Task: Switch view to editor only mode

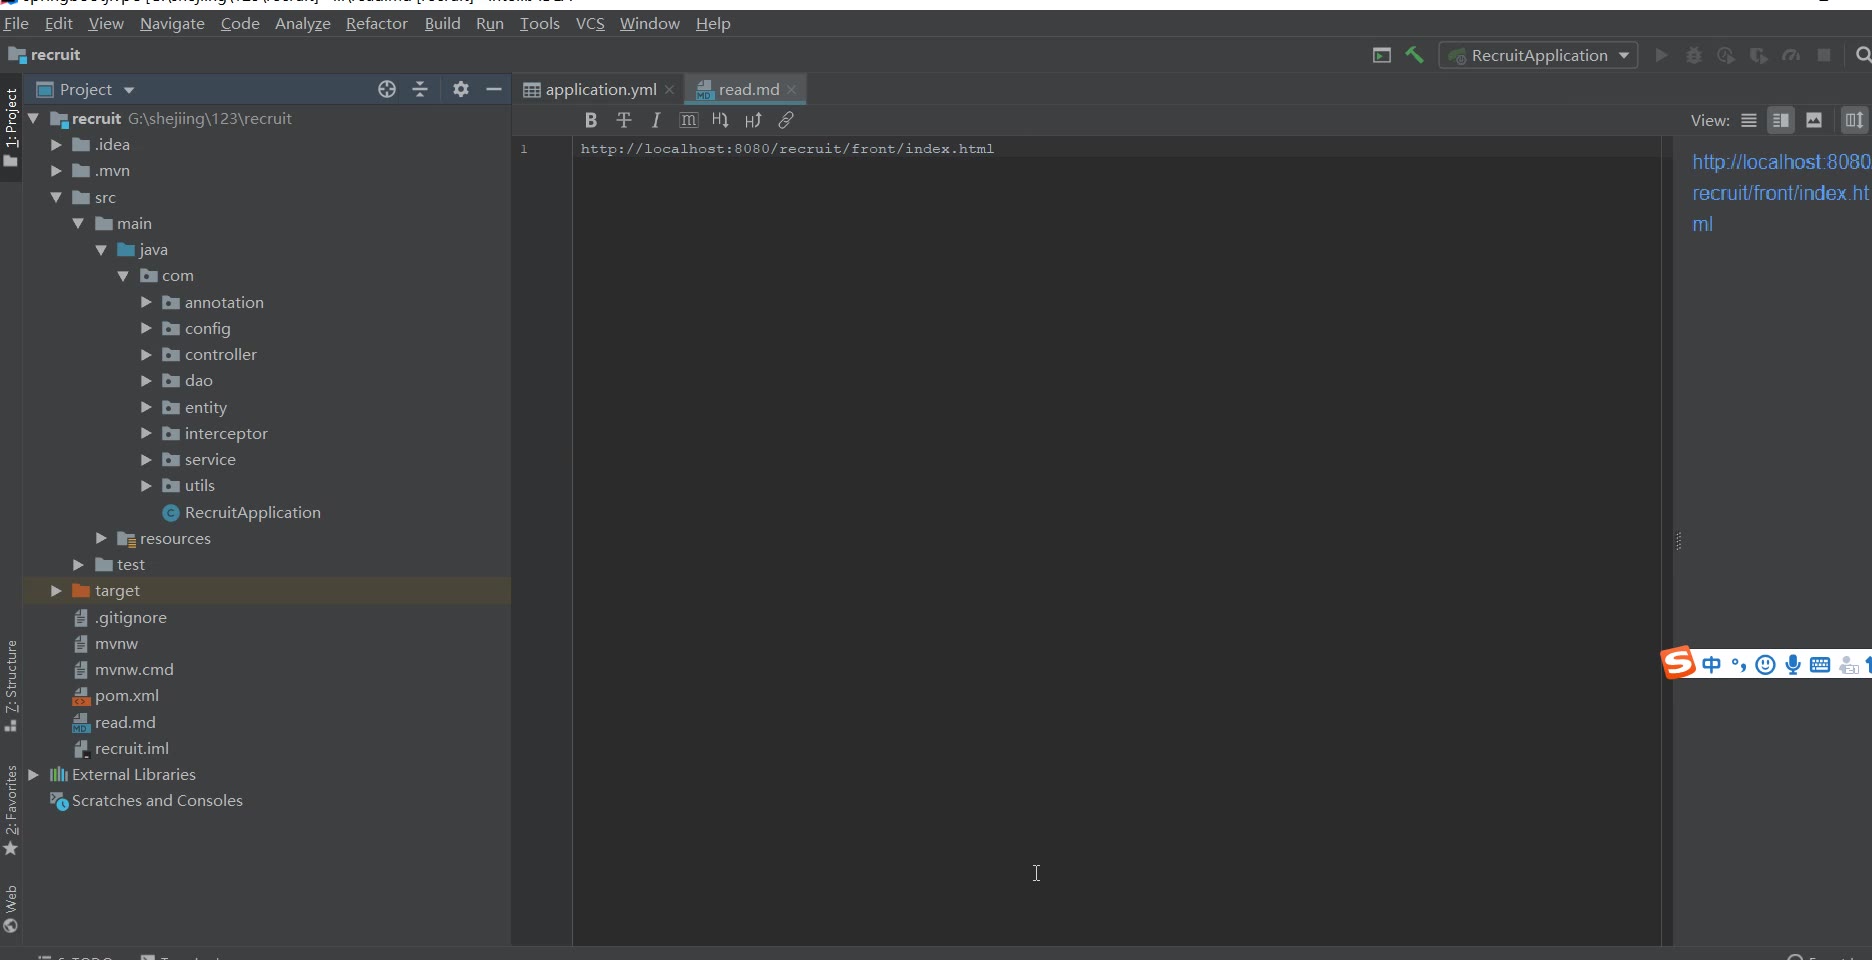Action: [1749, 120]
